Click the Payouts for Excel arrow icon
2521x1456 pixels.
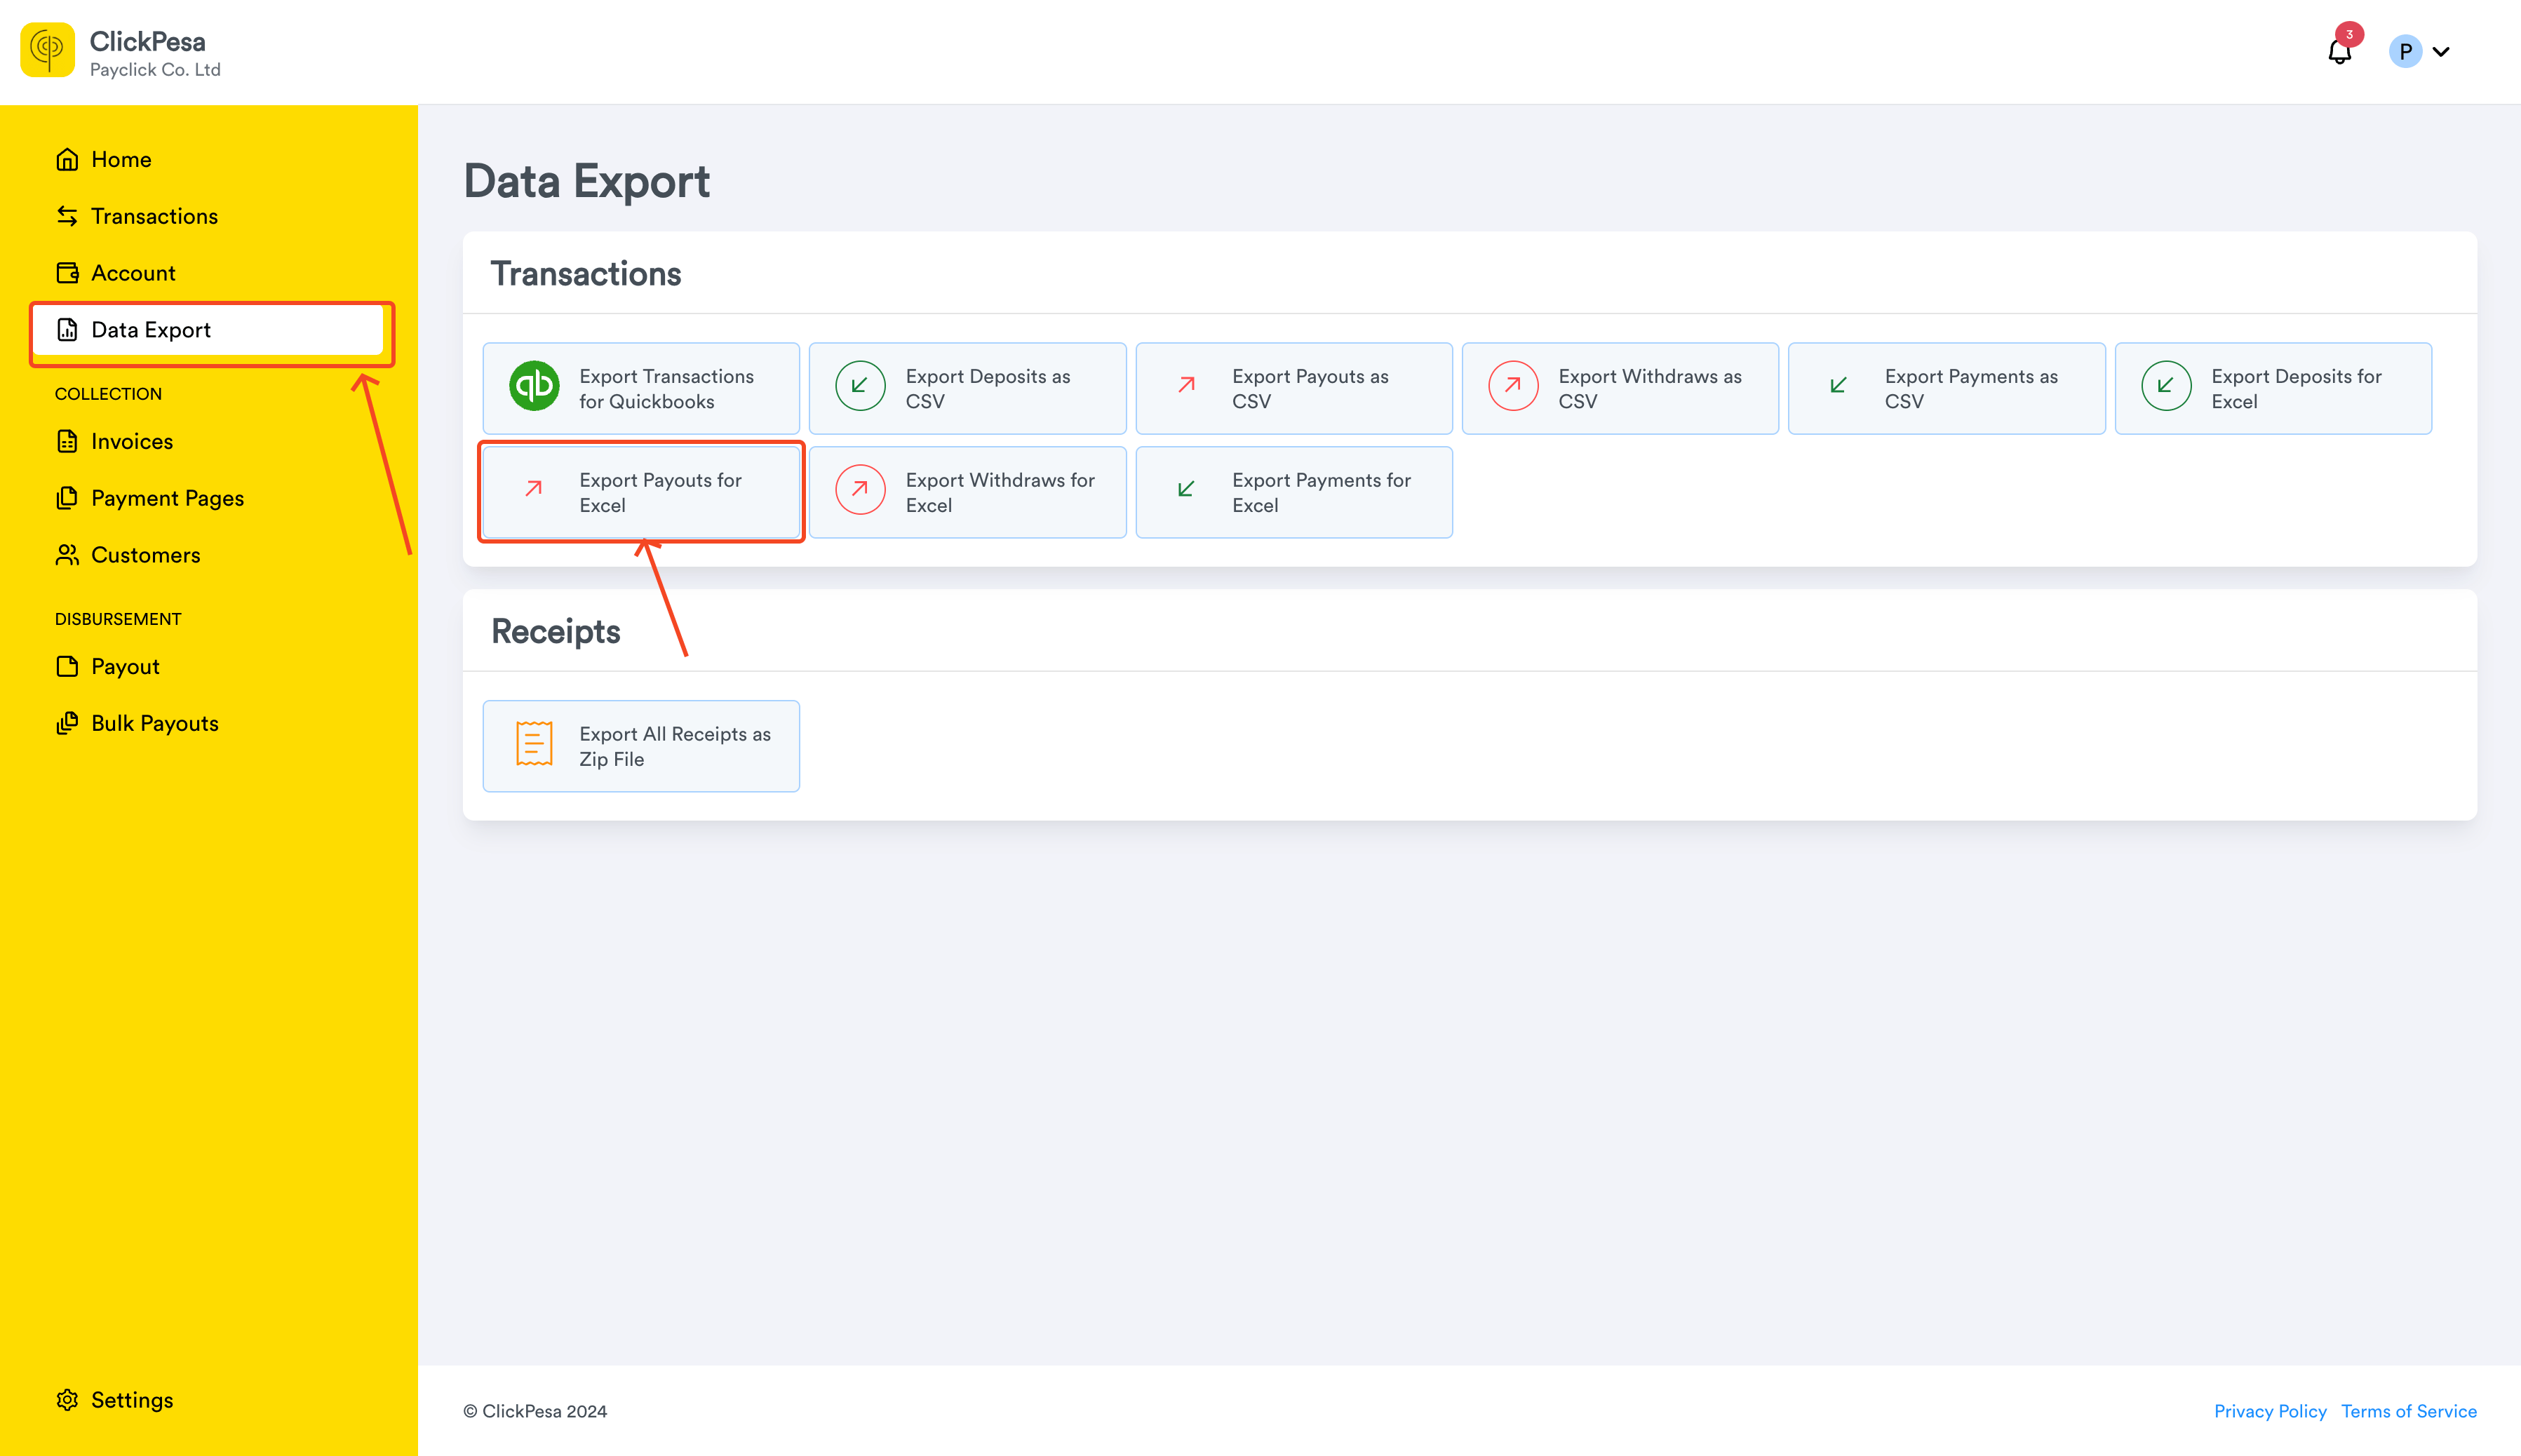click(534, 489)
